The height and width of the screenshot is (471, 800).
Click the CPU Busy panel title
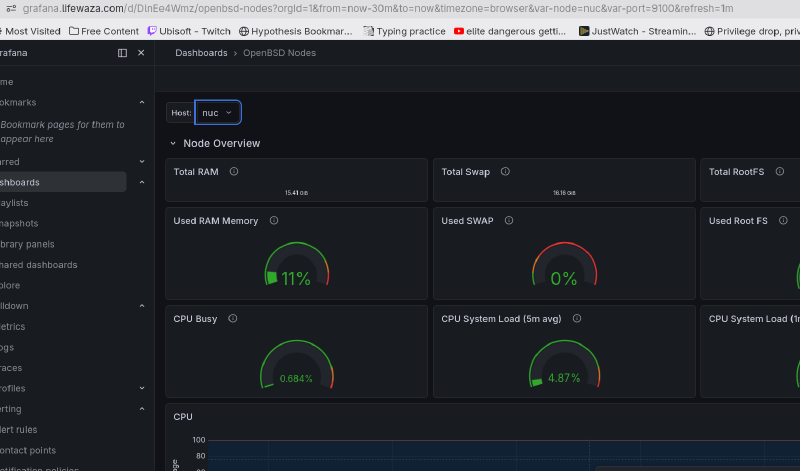[195, 319]
